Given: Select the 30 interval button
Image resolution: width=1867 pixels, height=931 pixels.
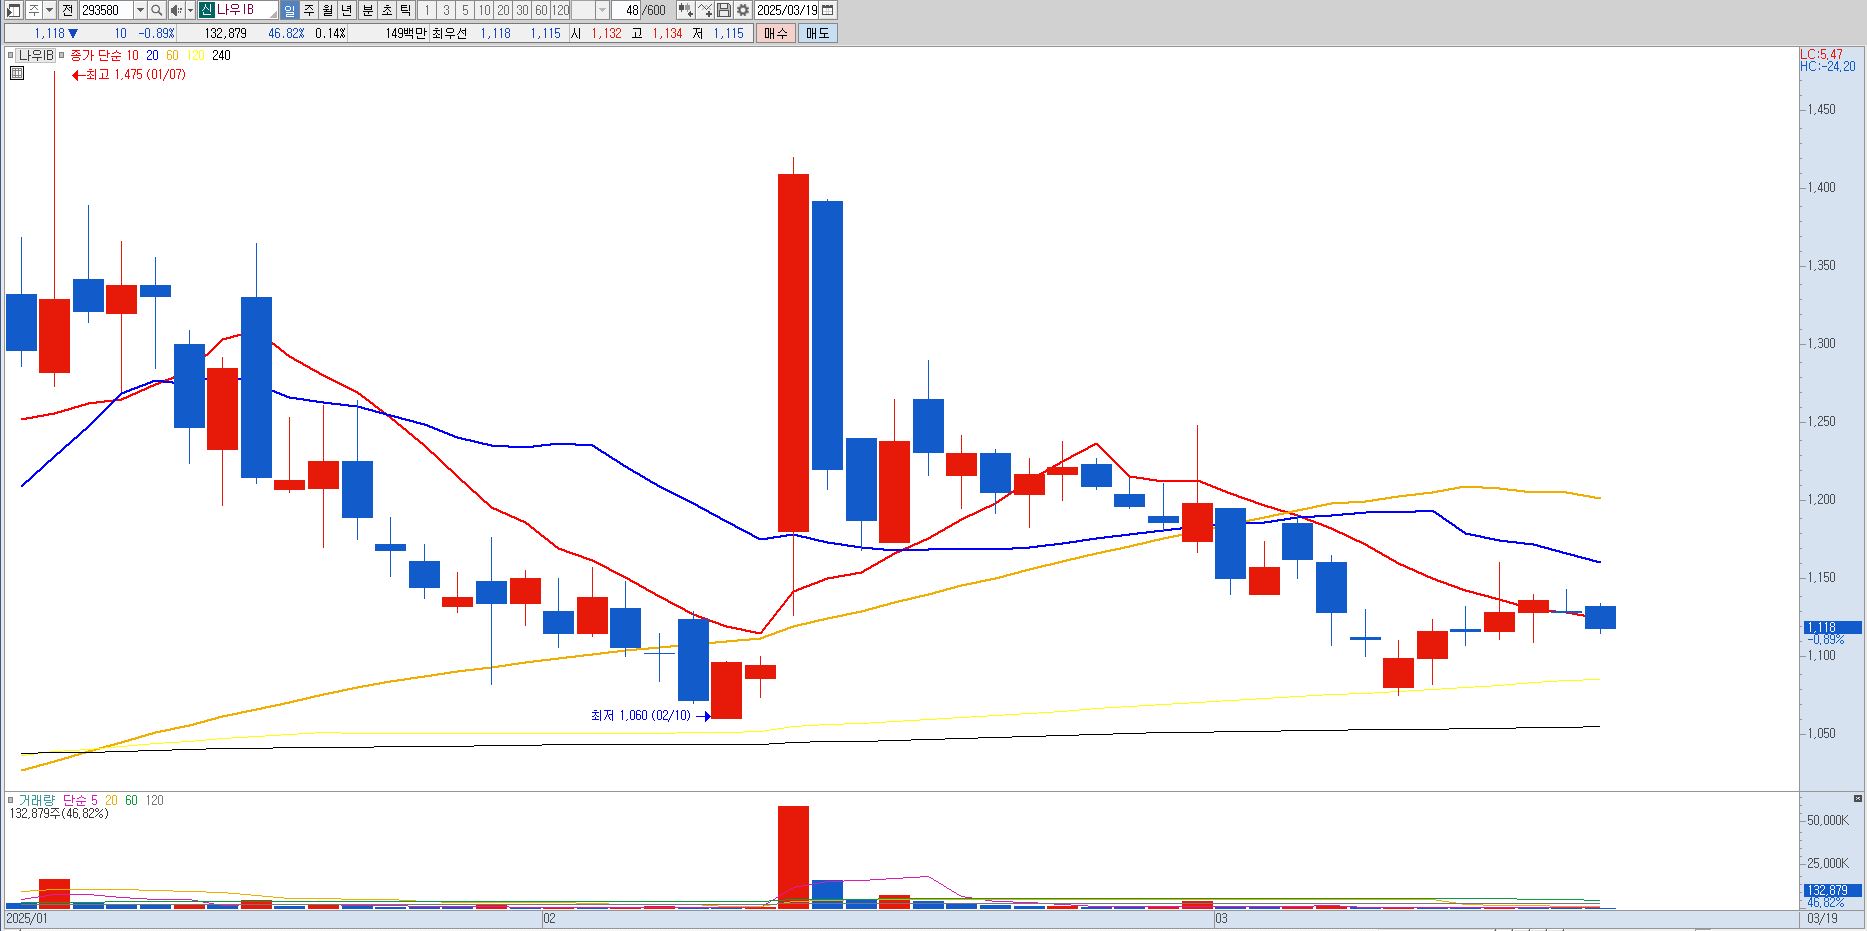Looking at the screenshot, I should [522, 10].
